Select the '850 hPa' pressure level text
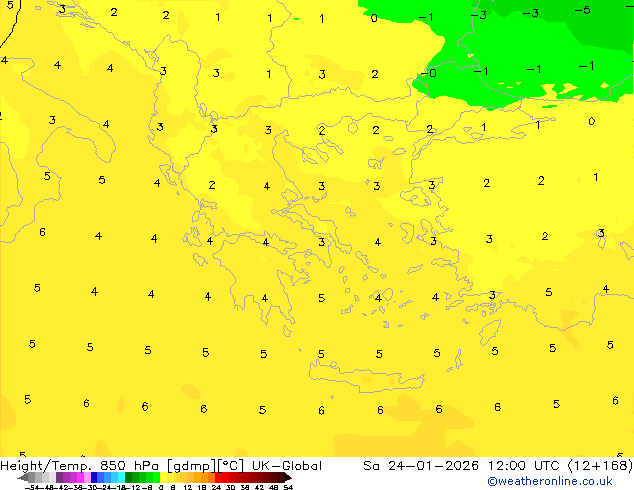The width and height of the screenshot is (634, 490). pos(131,466)
